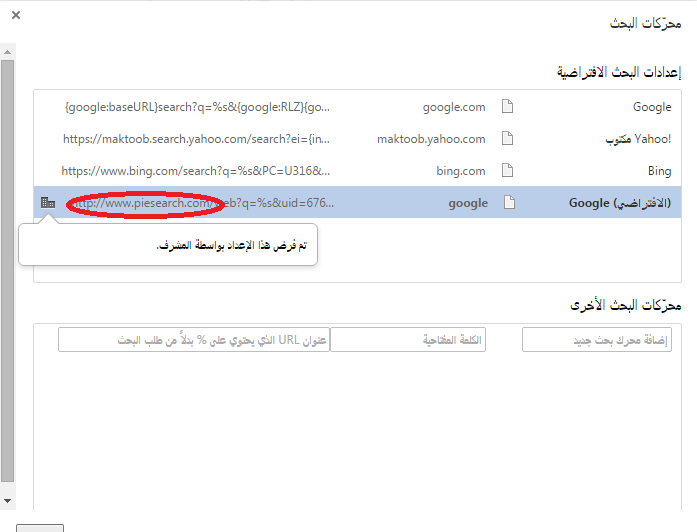Click the scrollbar down arrow
This screenshot has width=697, height=532.
click(8, 501)
